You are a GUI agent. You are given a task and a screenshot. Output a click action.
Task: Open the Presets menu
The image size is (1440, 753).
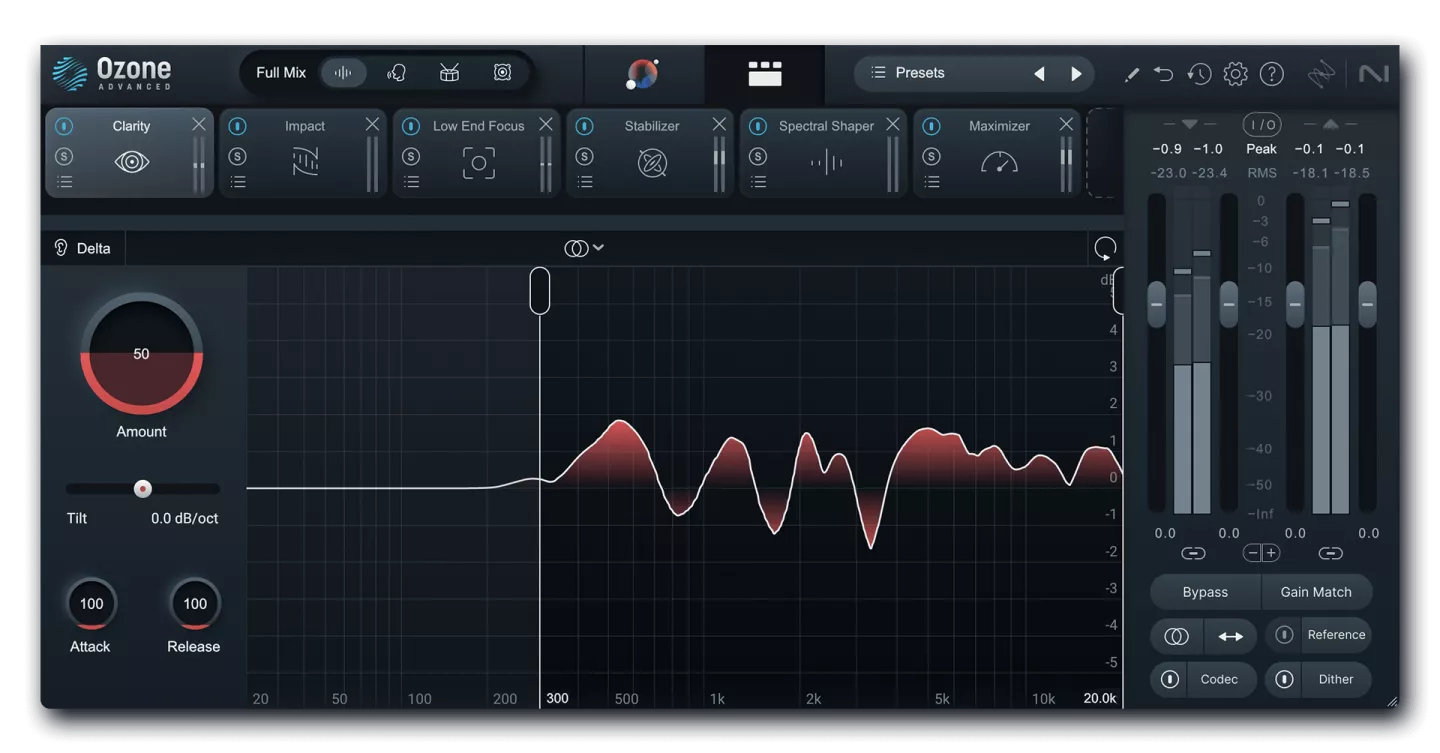click(920, 73)
